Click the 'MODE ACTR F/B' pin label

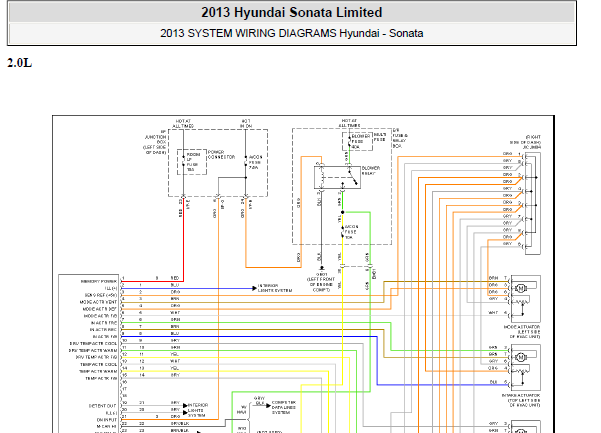pyautogui.click(x=100, y=316)
